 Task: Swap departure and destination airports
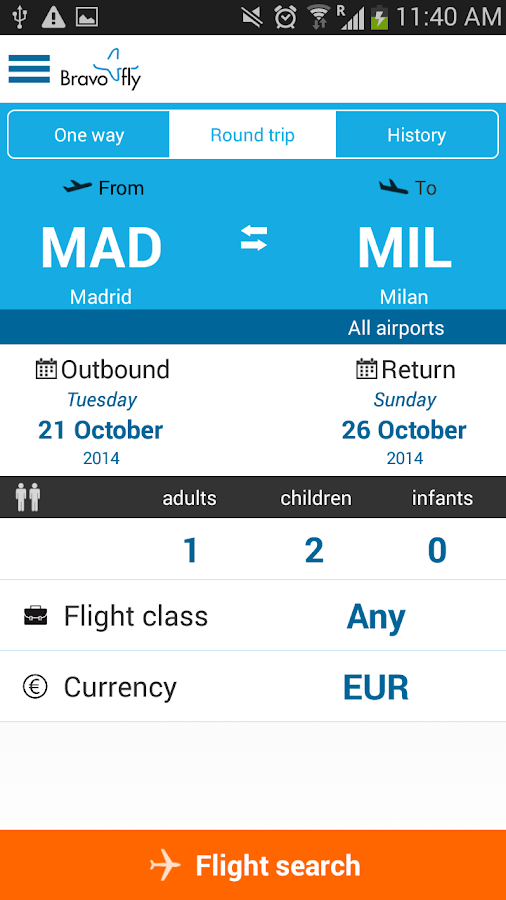click(x=254, y=238)
